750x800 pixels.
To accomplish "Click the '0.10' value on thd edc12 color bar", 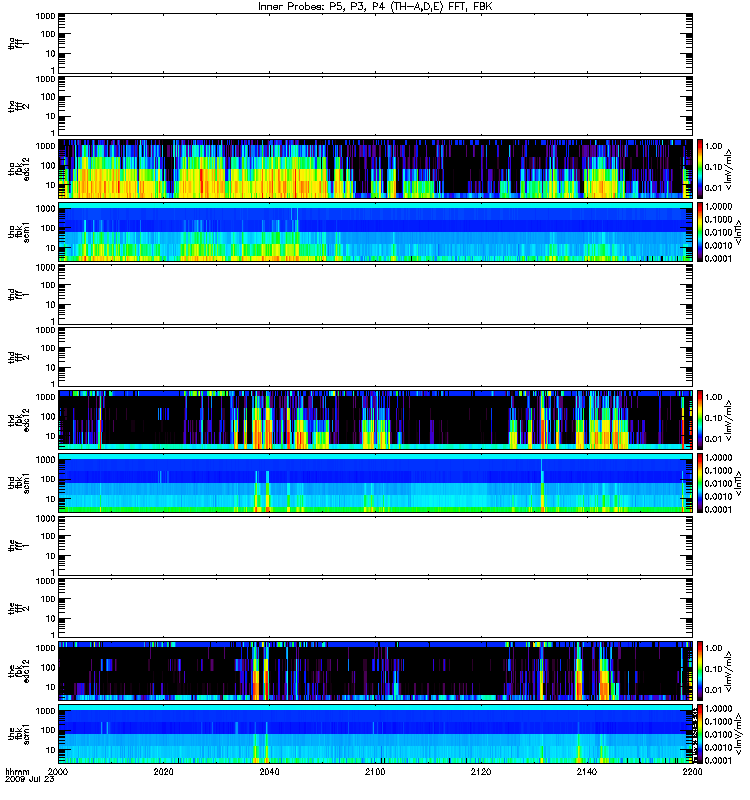I will 713,418.
